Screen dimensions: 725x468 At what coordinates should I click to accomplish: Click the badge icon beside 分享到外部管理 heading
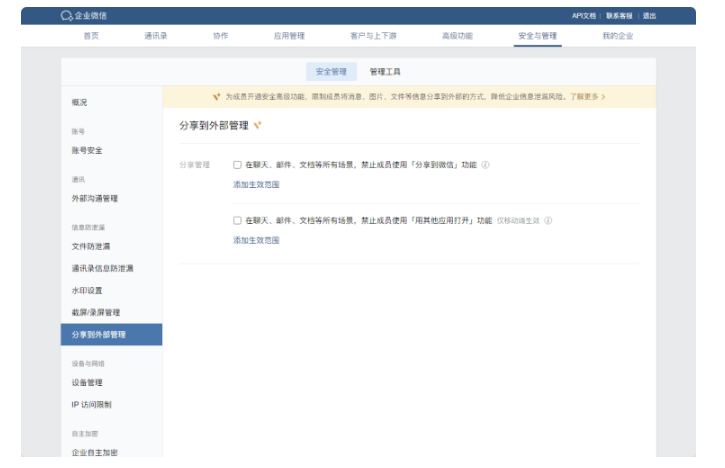coord(257,126)
